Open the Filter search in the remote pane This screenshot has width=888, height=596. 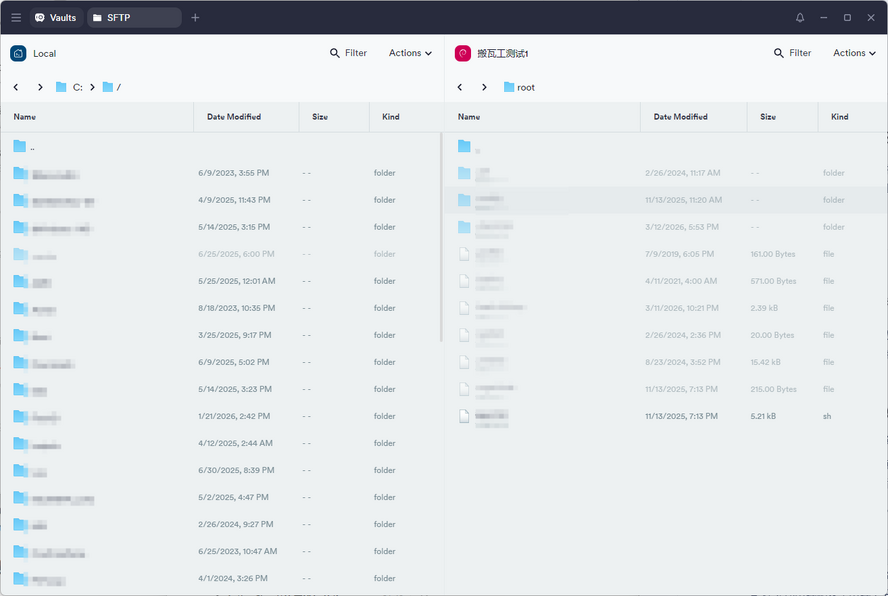(x=792, y=53)
